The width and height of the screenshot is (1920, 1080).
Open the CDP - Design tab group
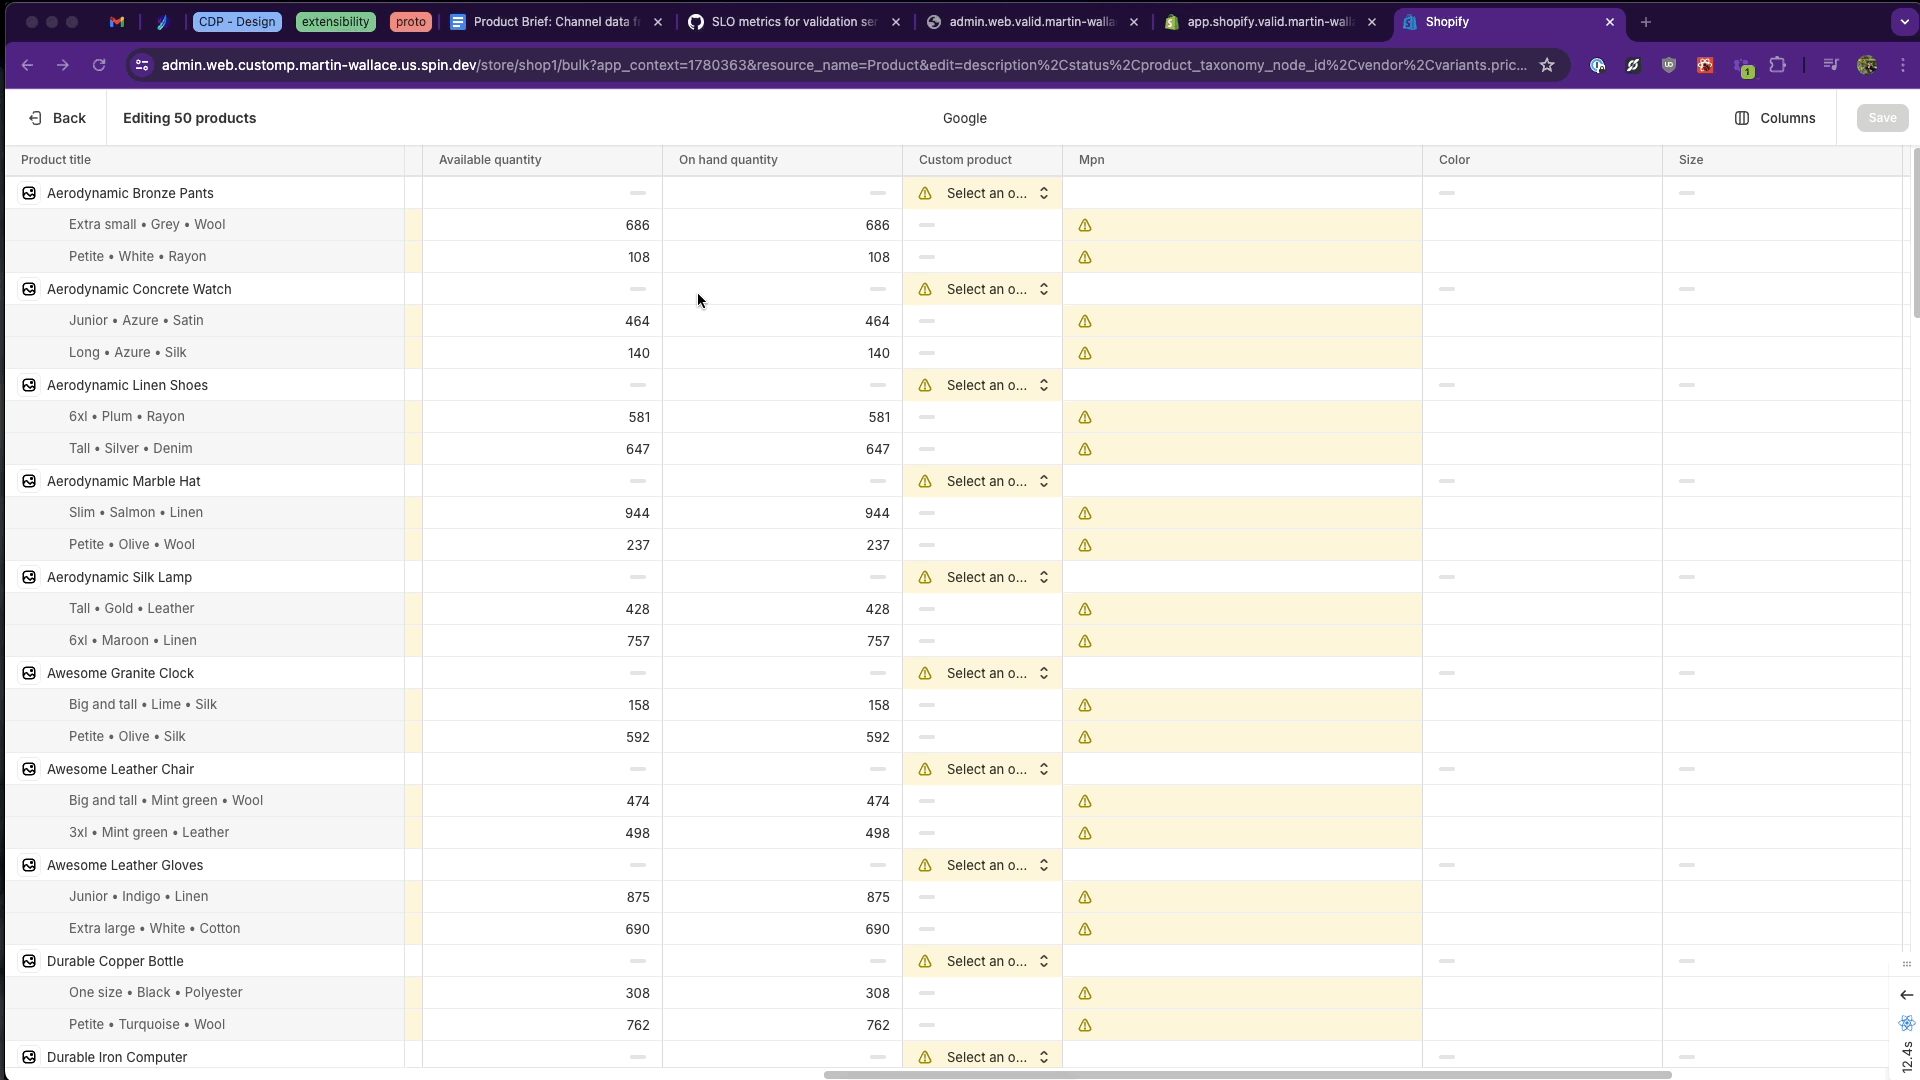coord(237,22)
